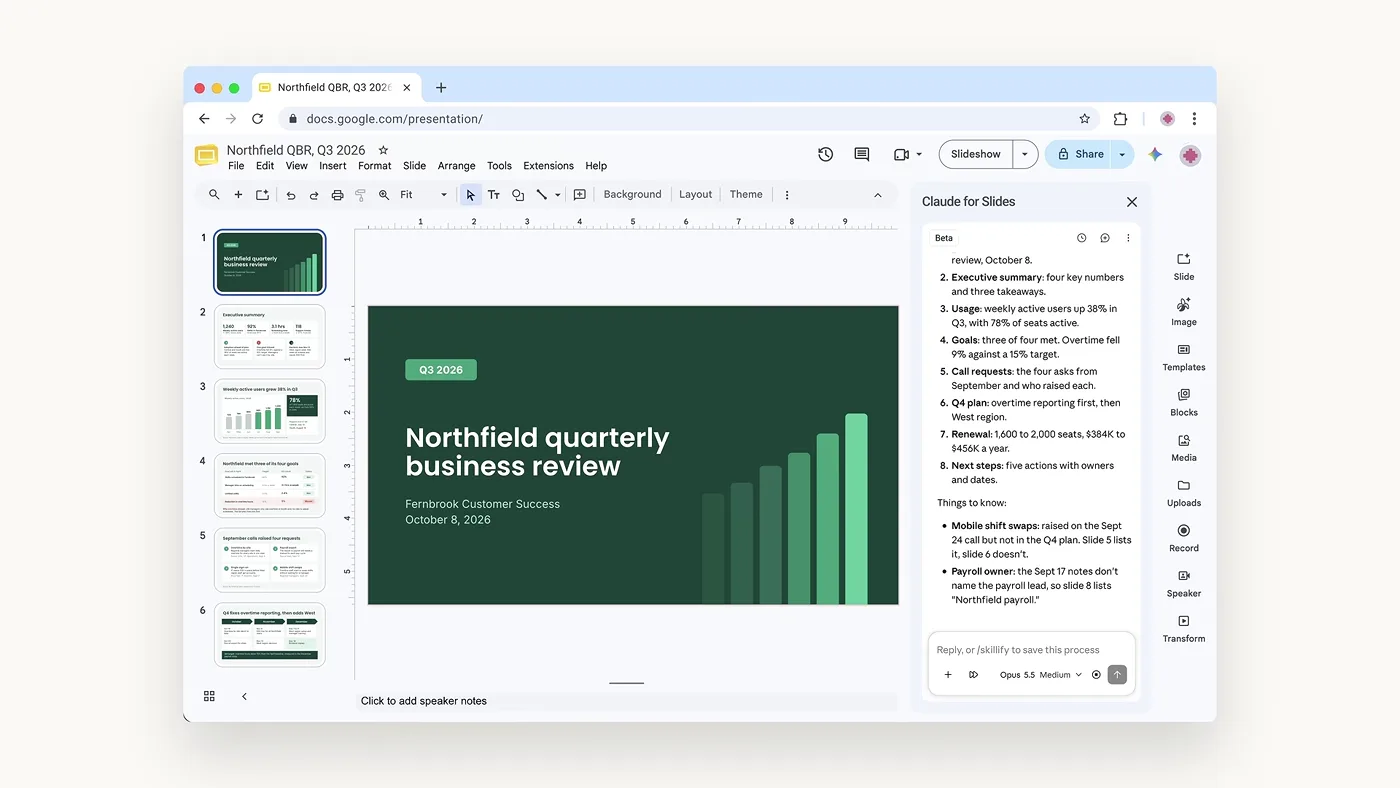Click the speaker notes area
This screenshot has width=1400, height=788.
point(627,701)
